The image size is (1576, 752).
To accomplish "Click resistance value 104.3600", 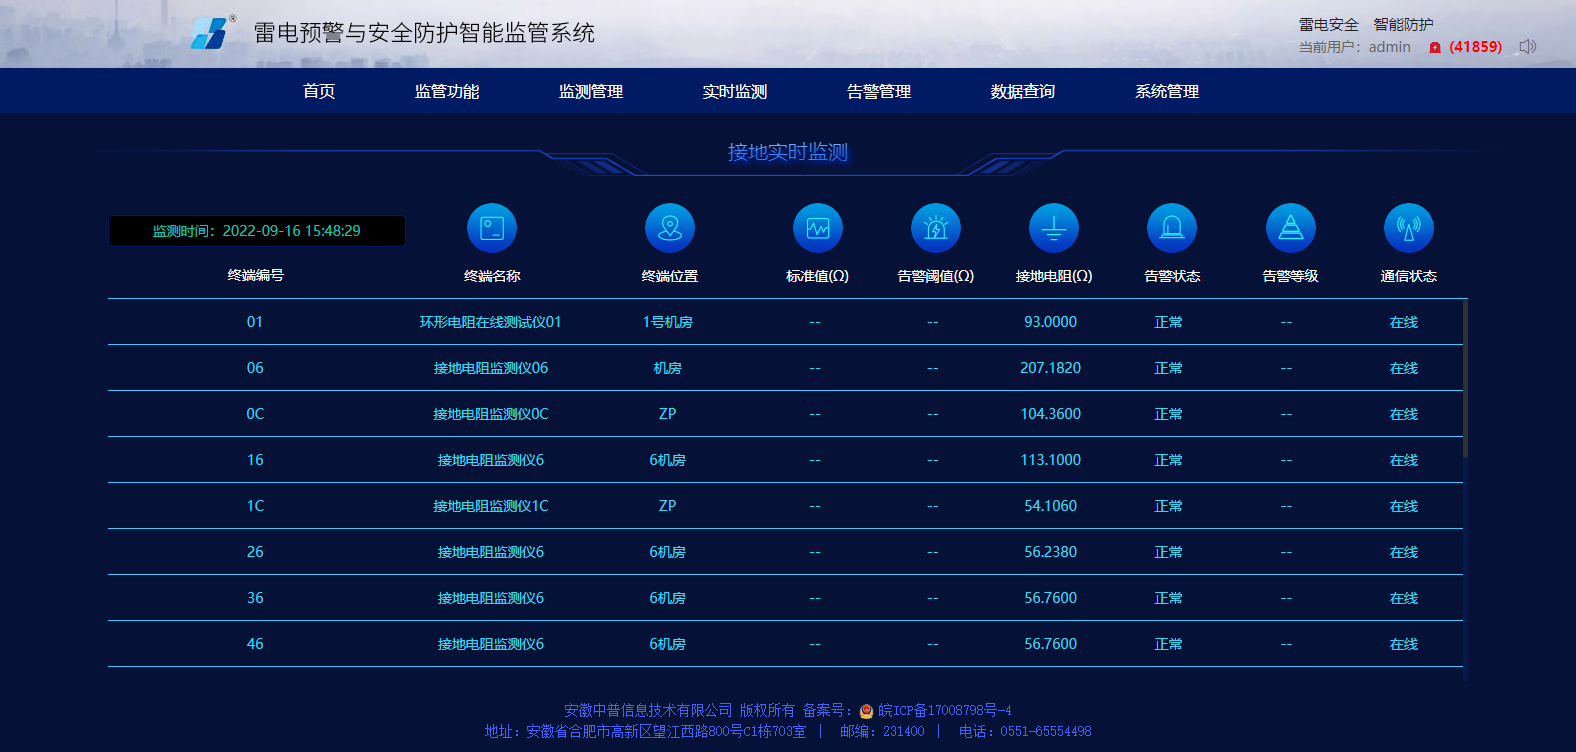I will (x=1050, y=414).
